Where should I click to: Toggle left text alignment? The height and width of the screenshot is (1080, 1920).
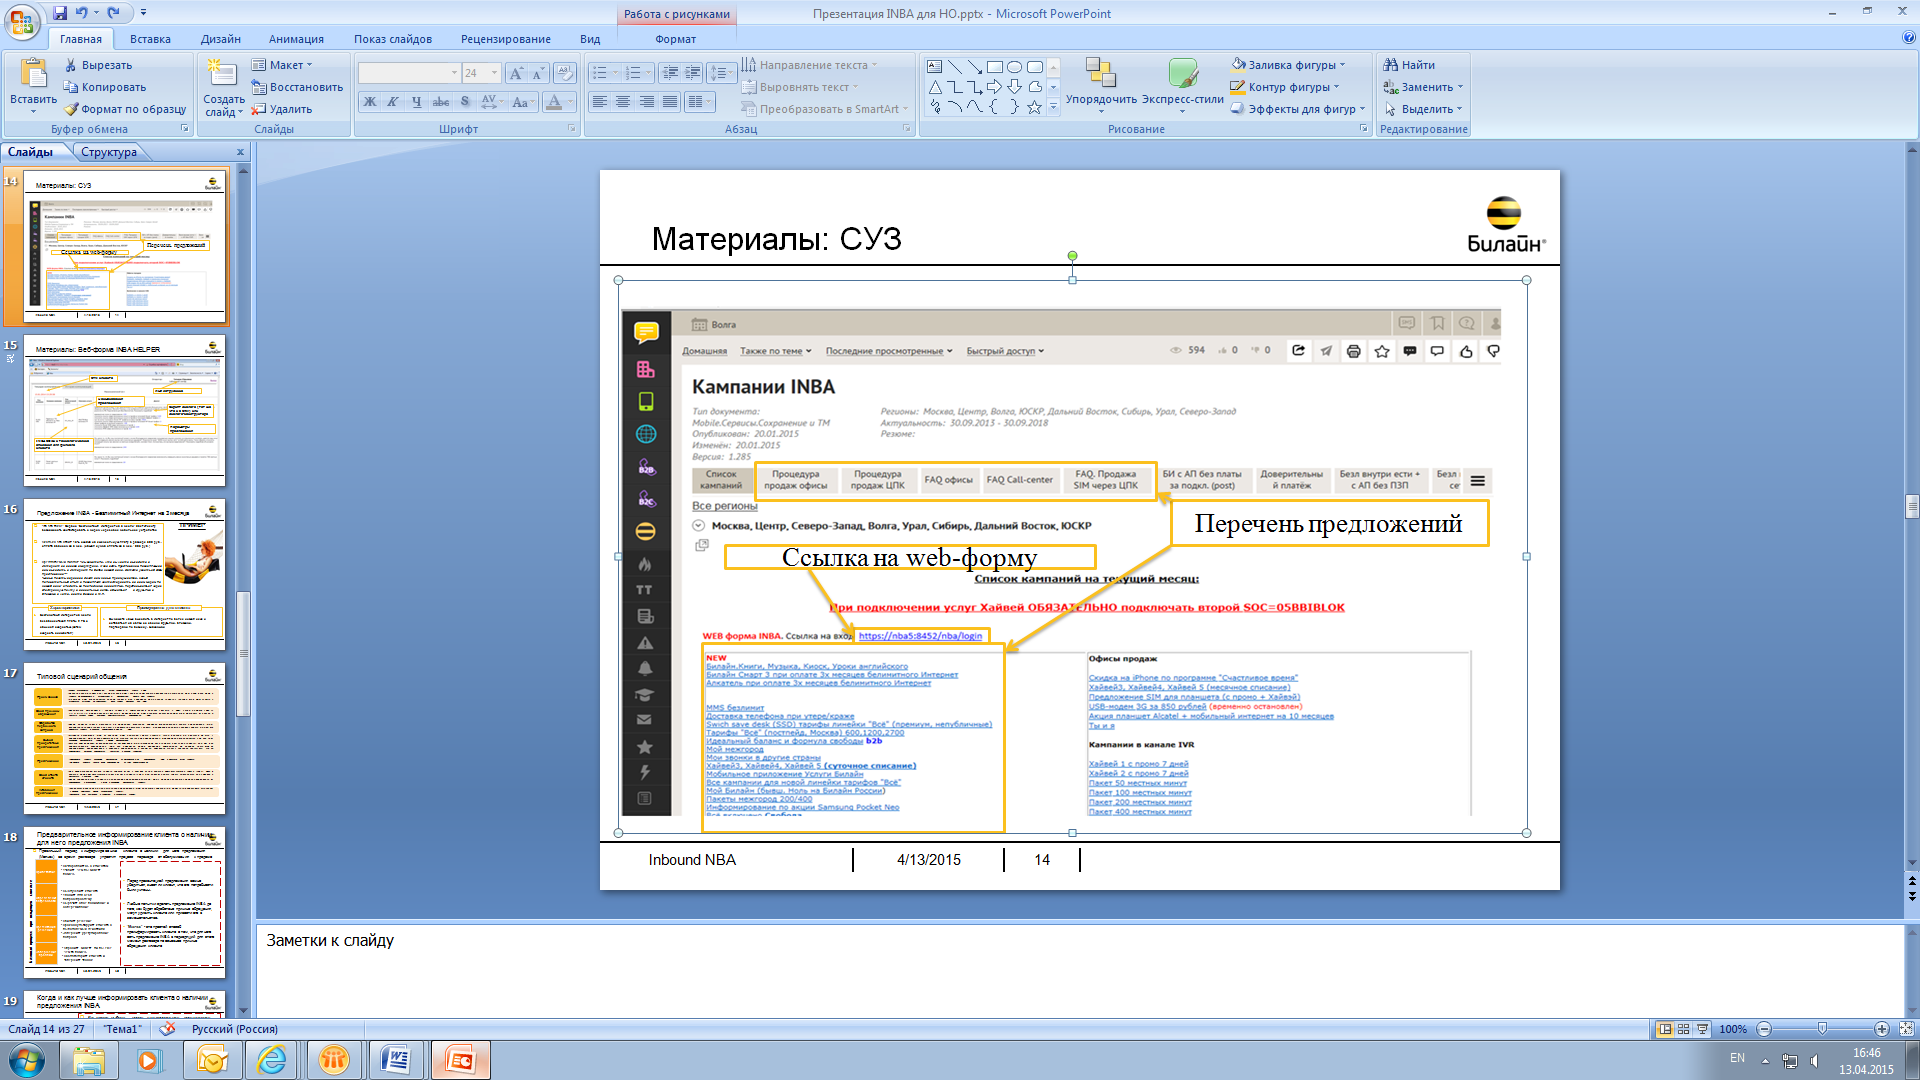[600, 102]
